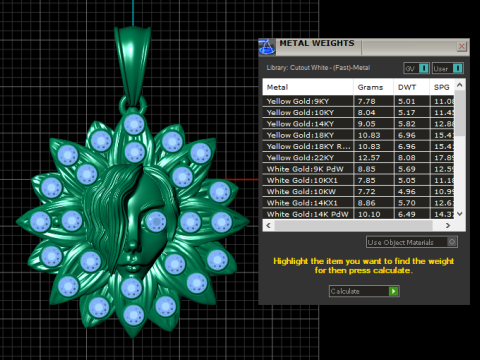Click the Metal Weights scale icon

(267, 47)
